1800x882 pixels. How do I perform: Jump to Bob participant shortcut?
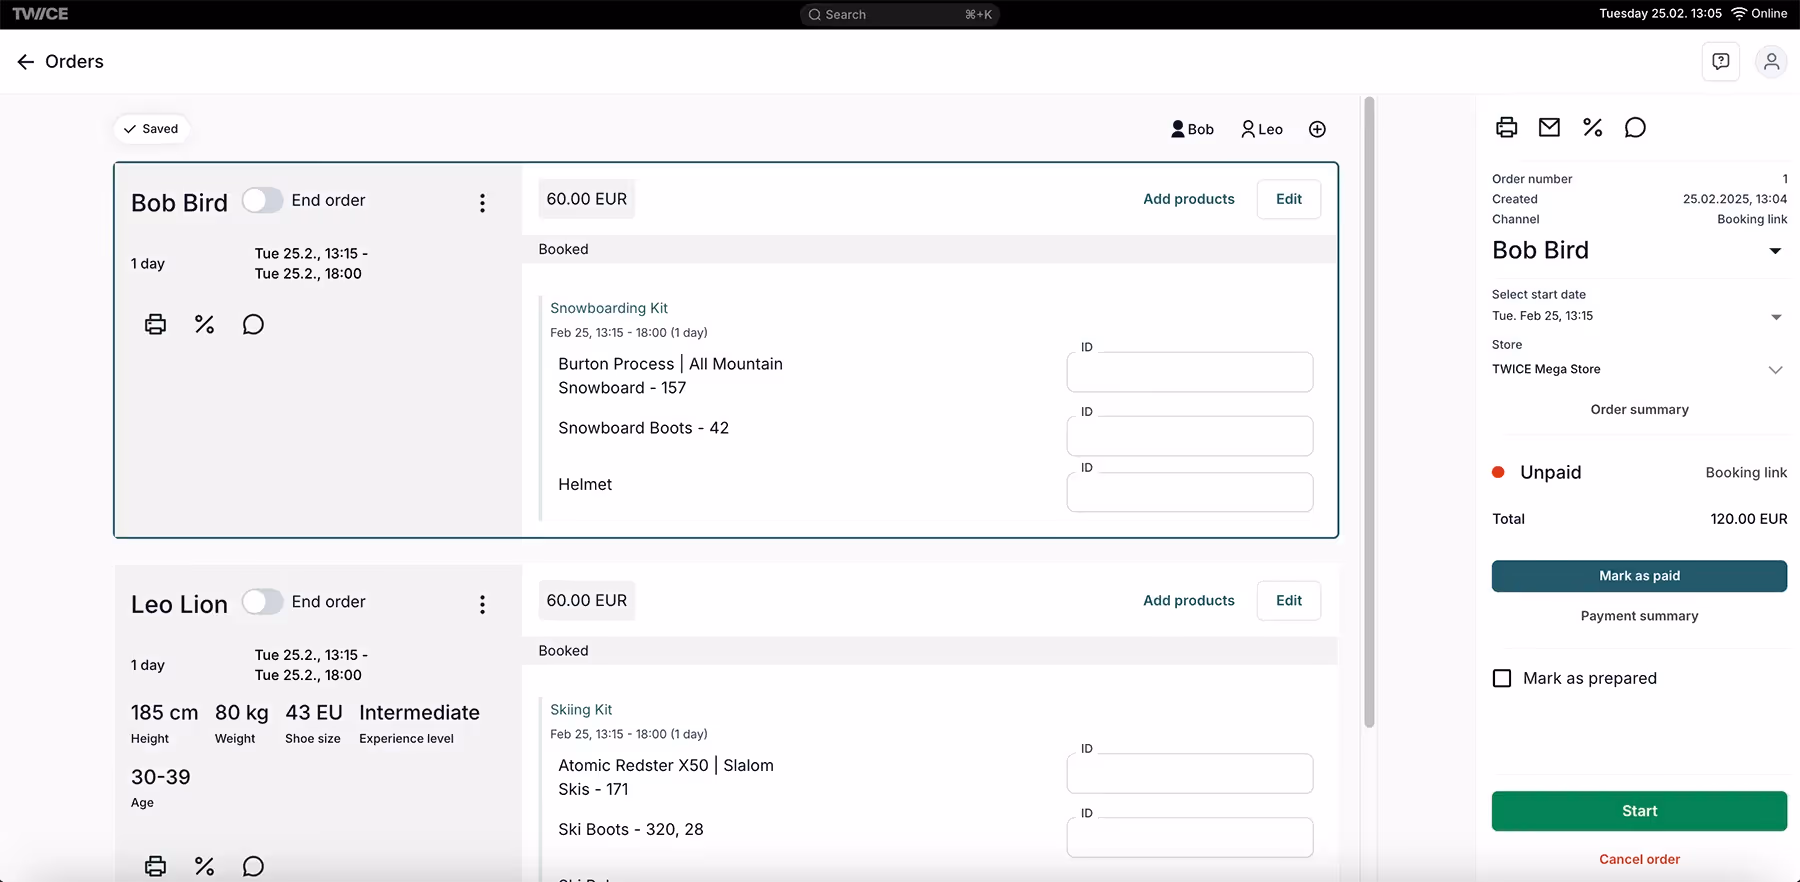click(1192, 129)
